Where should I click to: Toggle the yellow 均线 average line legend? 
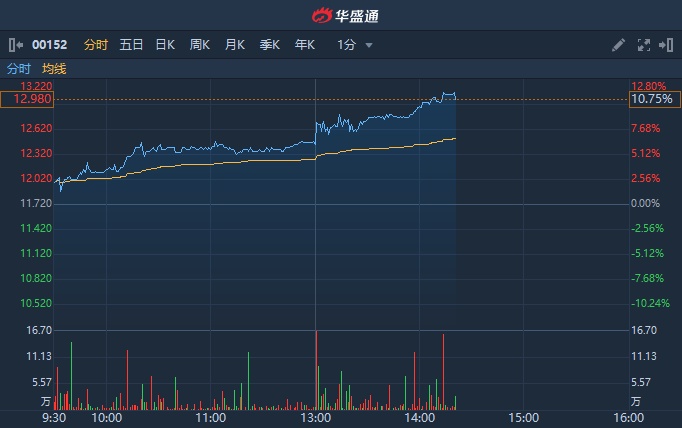pyautogui.click(x=54, y=68)
